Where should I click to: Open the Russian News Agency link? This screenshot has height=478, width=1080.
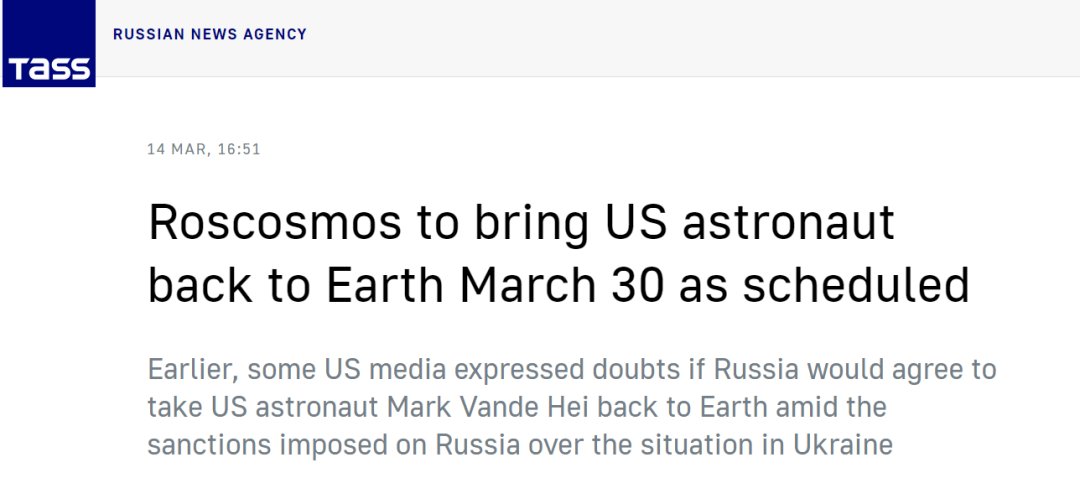click(x=210, y=34)
